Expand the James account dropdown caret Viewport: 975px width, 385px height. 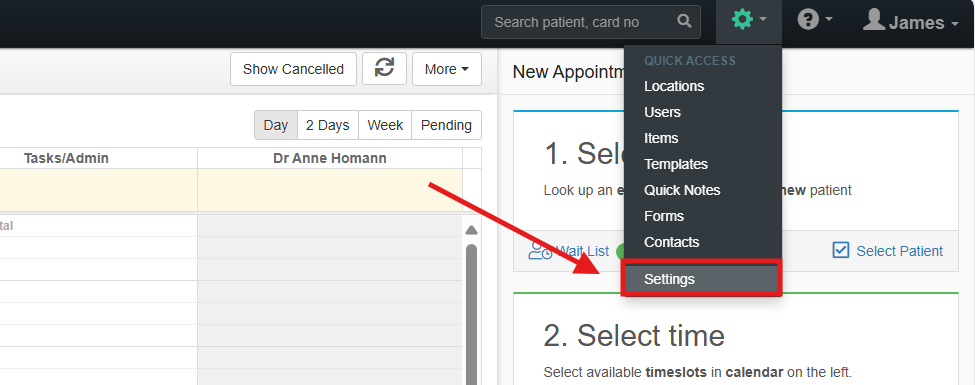pyautogui.click(x=954, y=24)
